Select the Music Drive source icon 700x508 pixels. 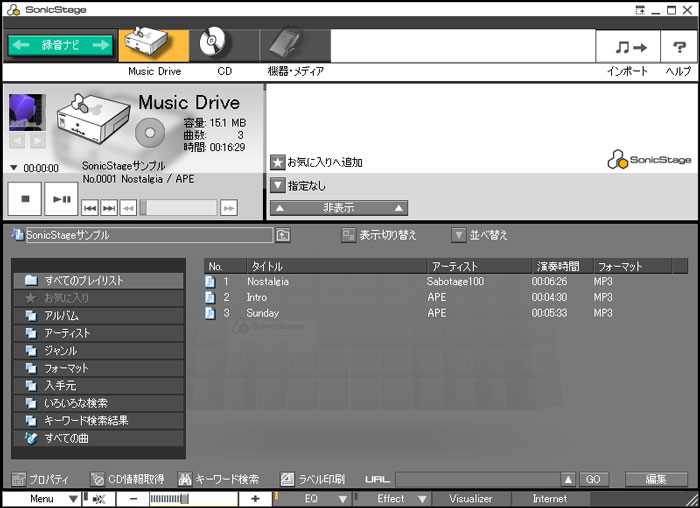153,46
